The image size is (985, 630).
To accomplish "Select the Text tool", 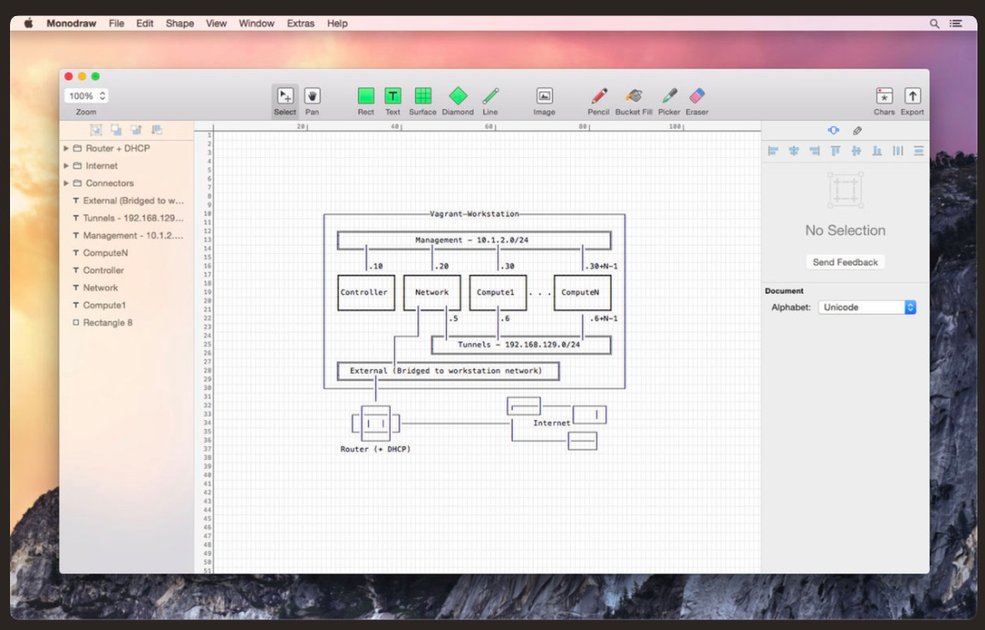I will coord(391,97).
